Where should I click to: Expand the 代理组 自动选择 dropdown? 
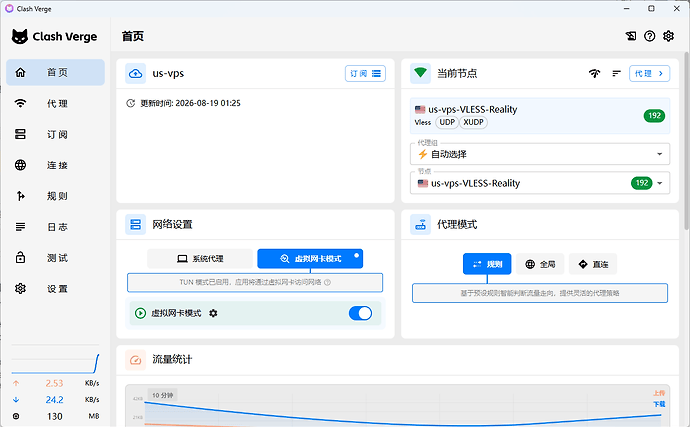(x=540, y=154)
